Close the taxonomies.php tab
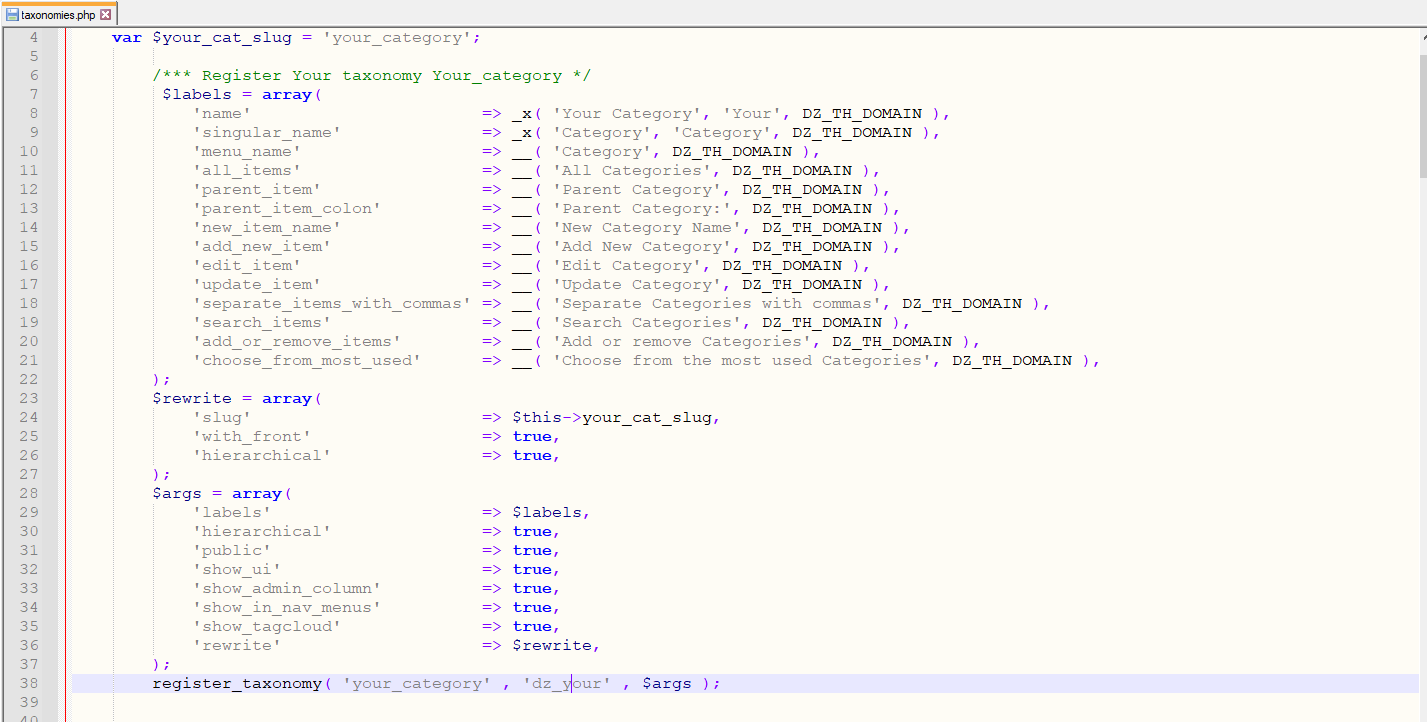The width and height of the screenshot is (1427, 722). tap(106, 15)
